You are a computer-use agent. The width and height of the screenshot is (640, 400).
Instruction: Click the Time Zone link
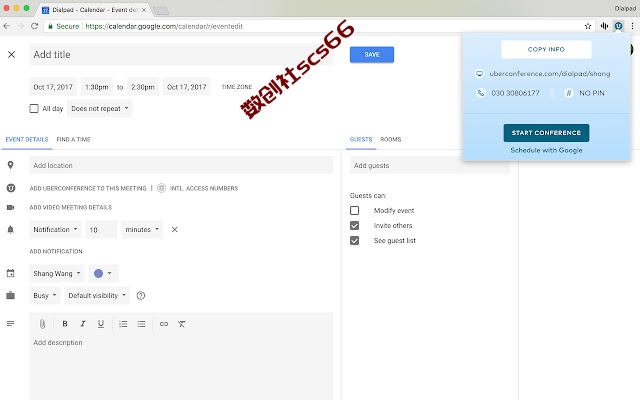(x=237, y=87)
